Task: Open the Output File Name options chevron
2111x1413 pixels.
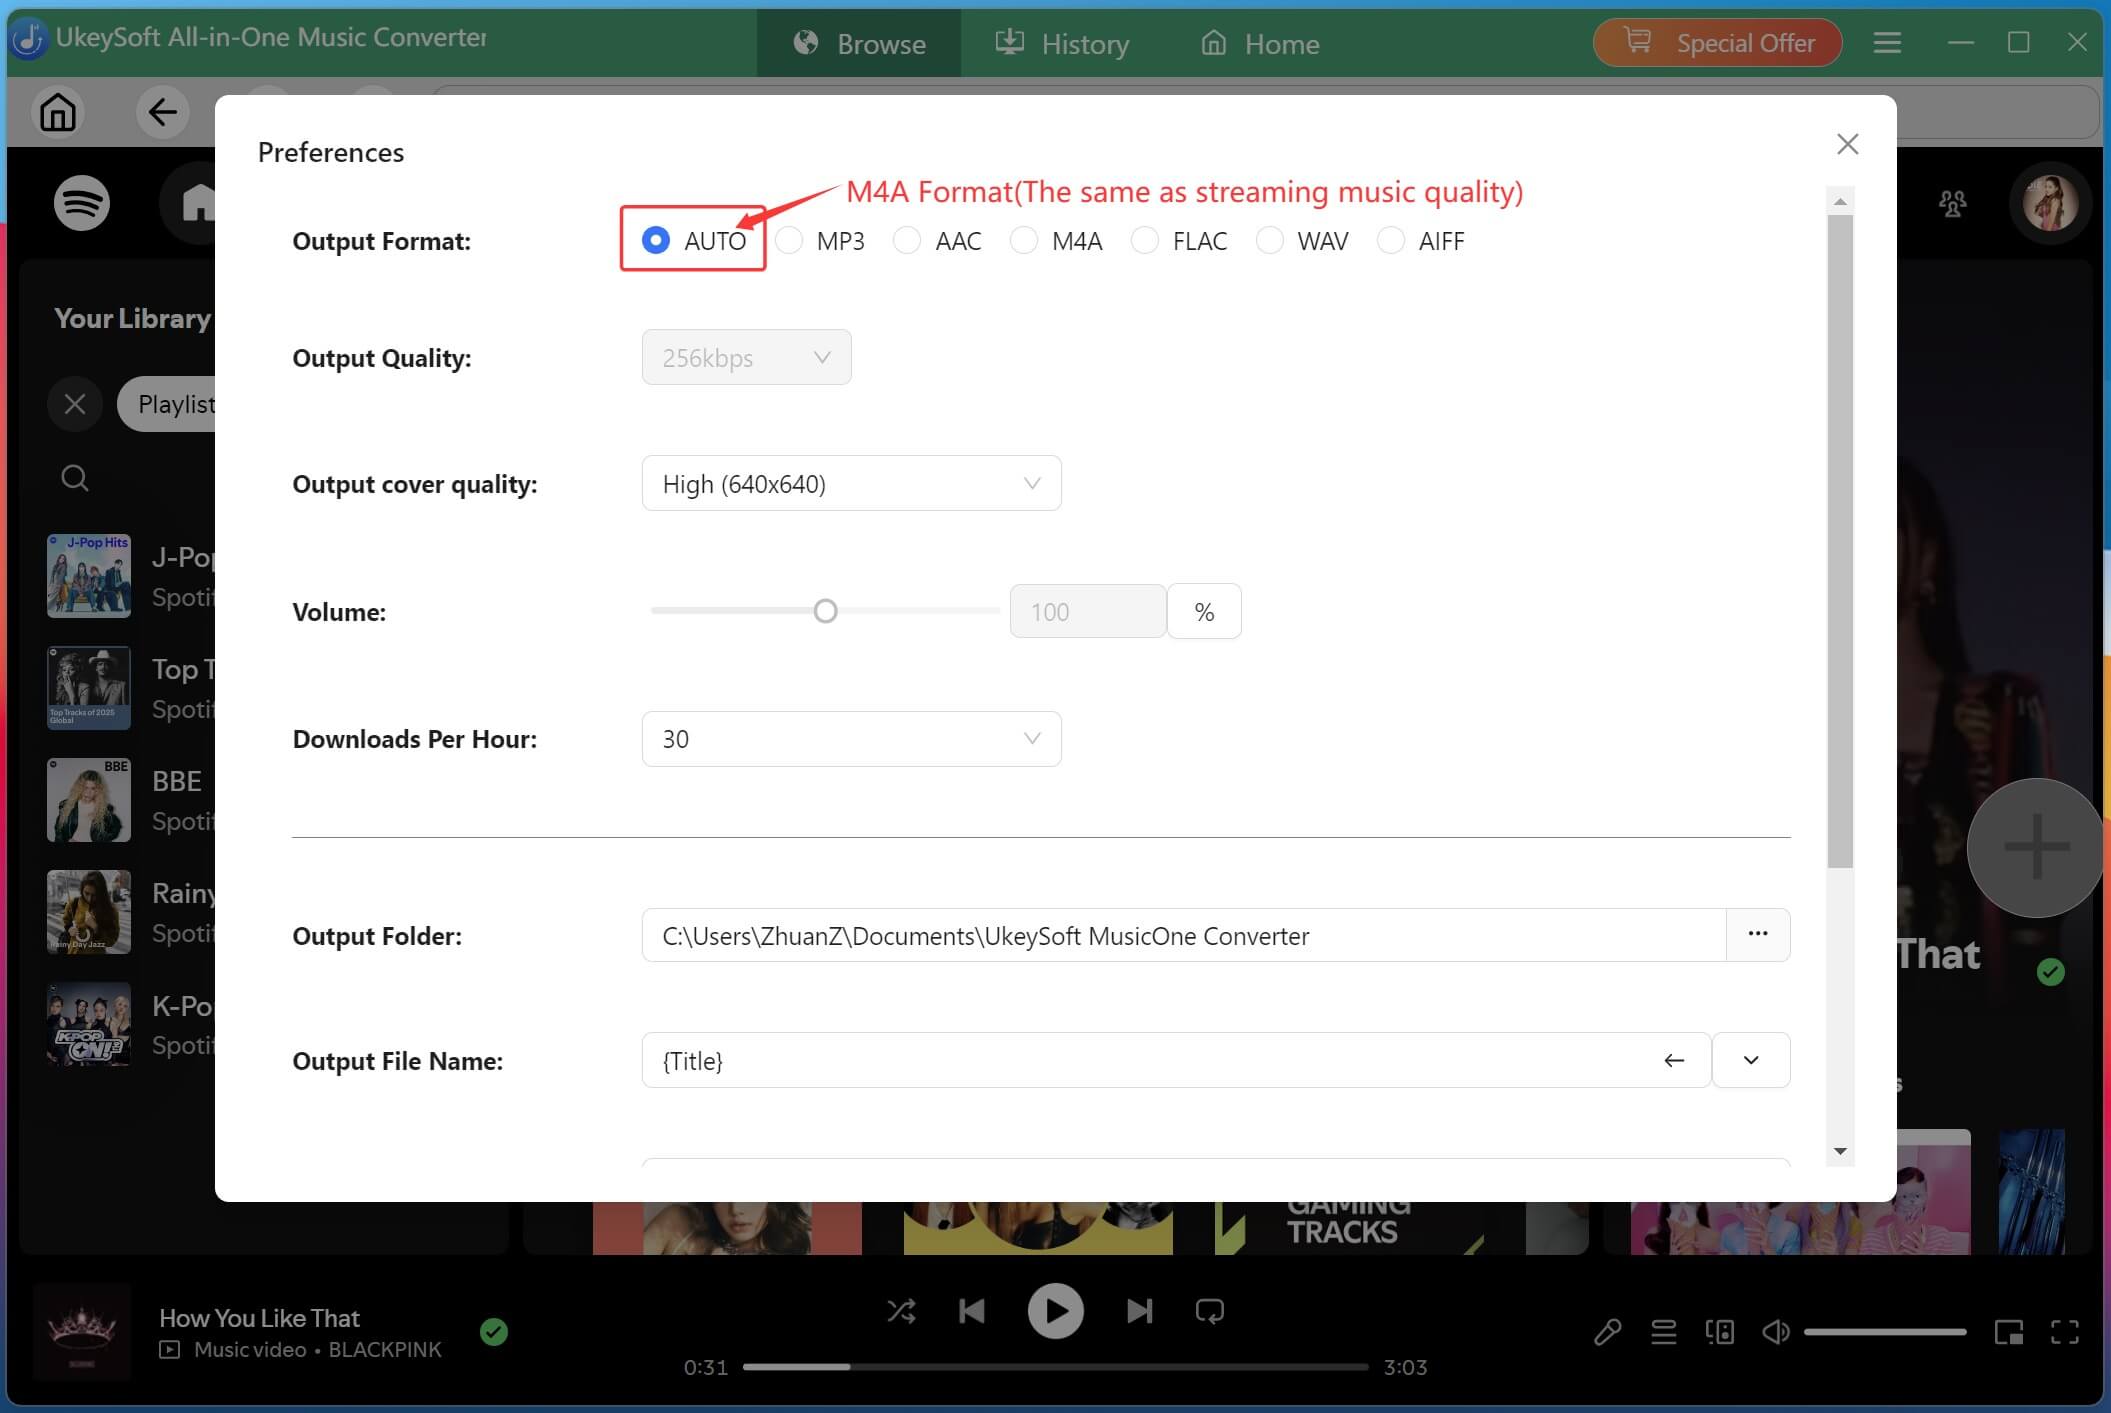Action: [x=1750, y=1060]
